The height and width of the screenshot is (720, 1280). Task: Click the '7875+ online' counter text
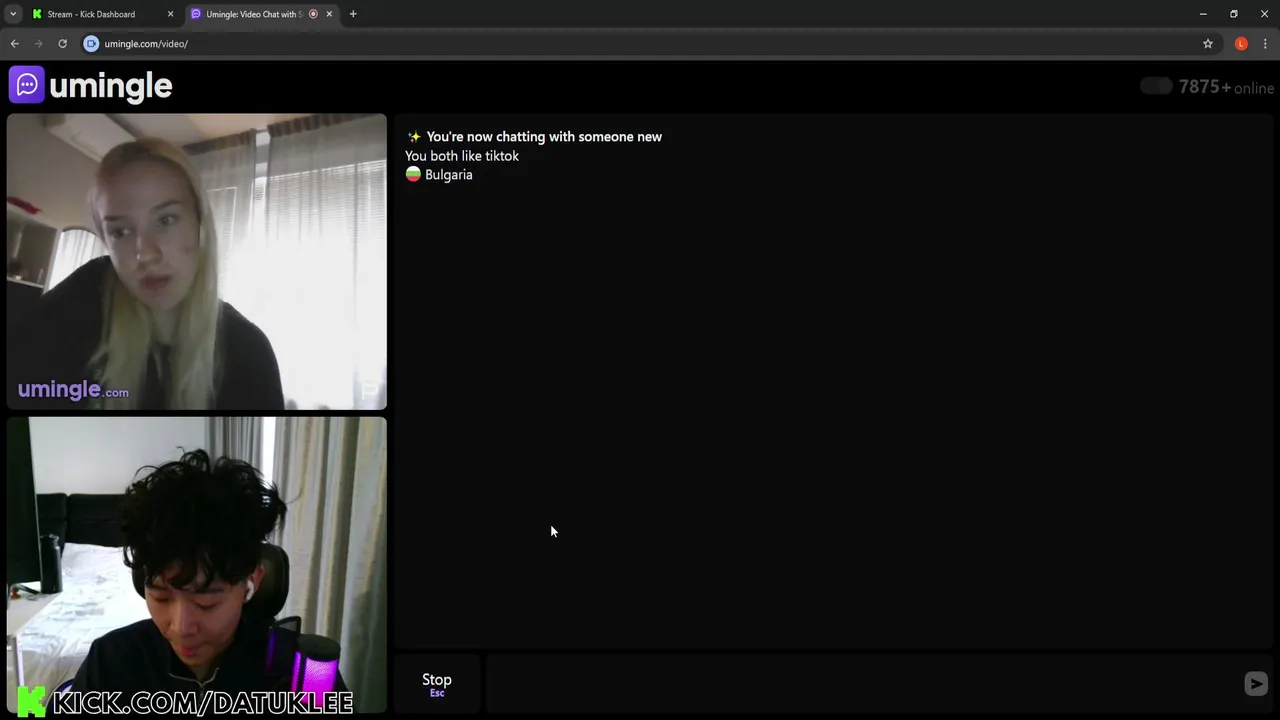tap(1226, 87)
